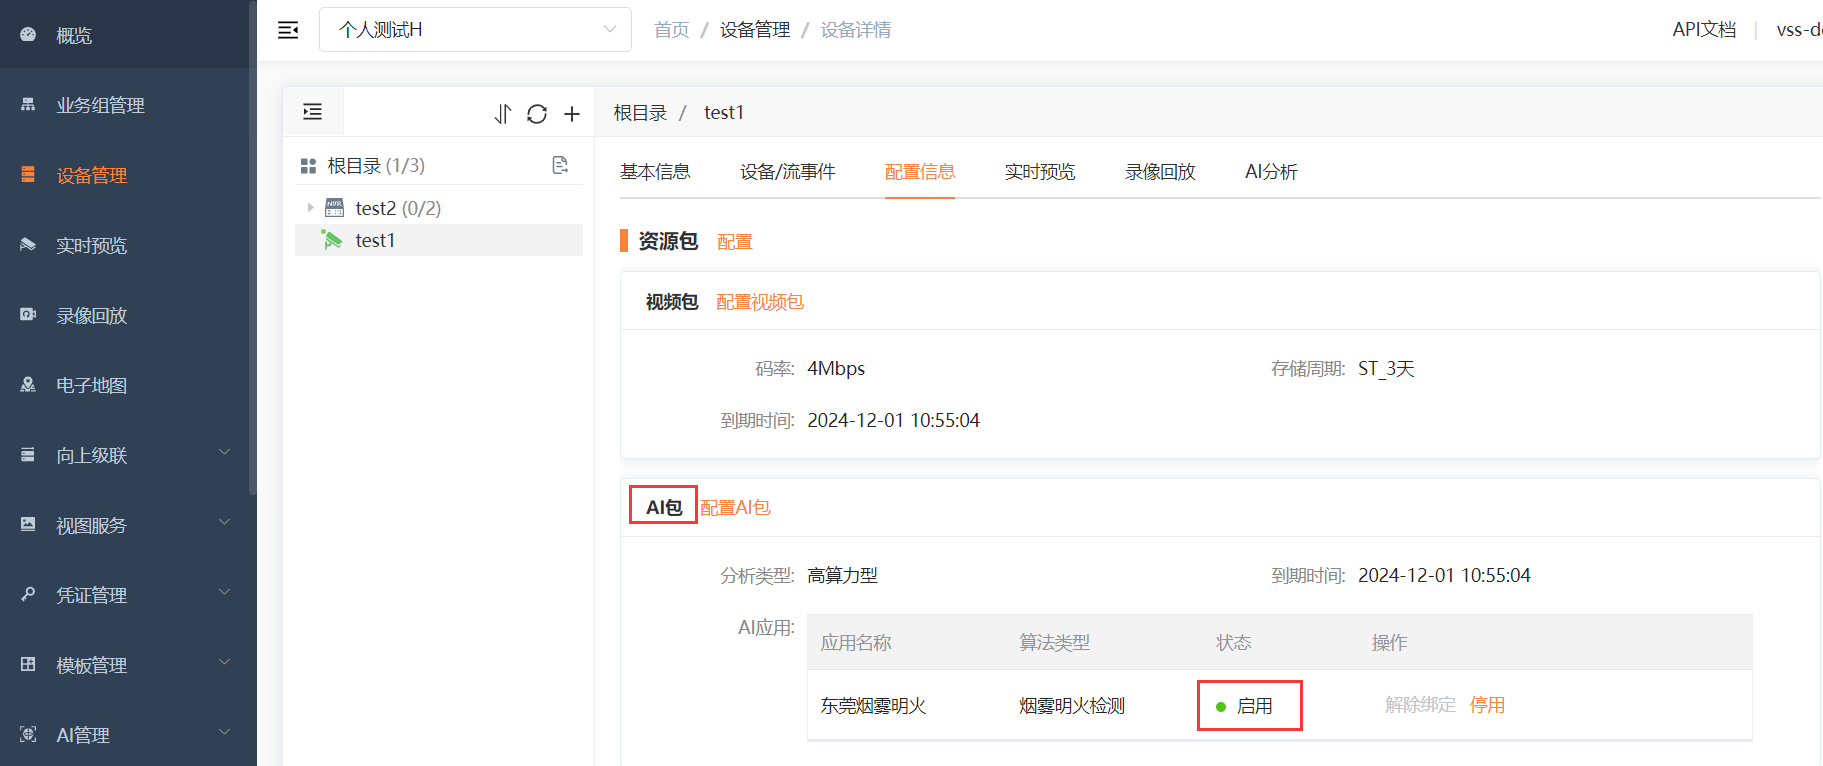Open 电子地图 in the sidebar

(x=91, y=386)
